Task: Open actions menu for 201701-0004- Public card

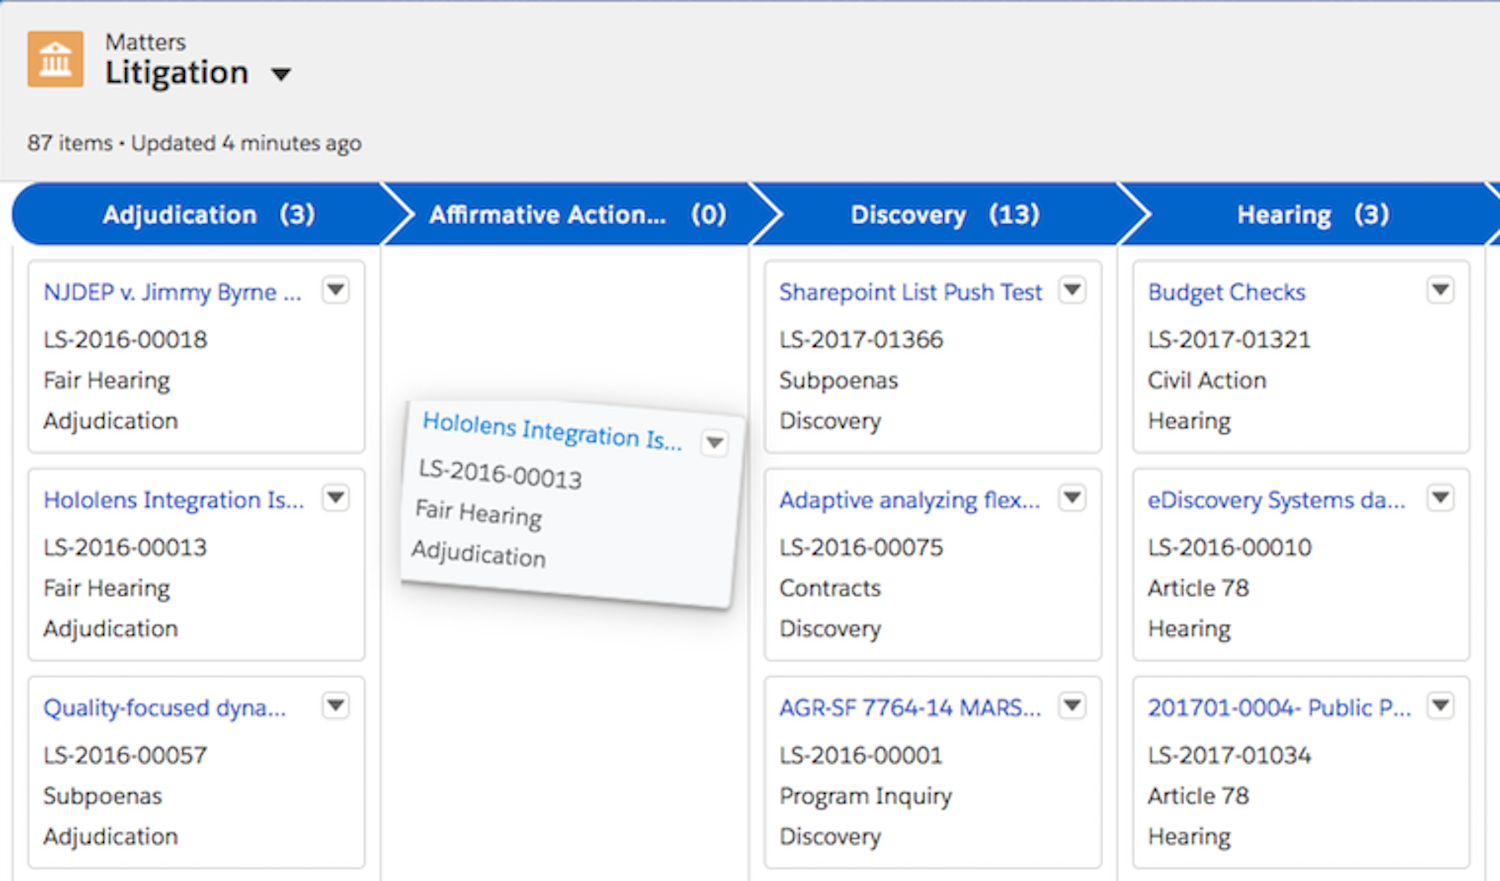Action: (x=1440, y=706)
